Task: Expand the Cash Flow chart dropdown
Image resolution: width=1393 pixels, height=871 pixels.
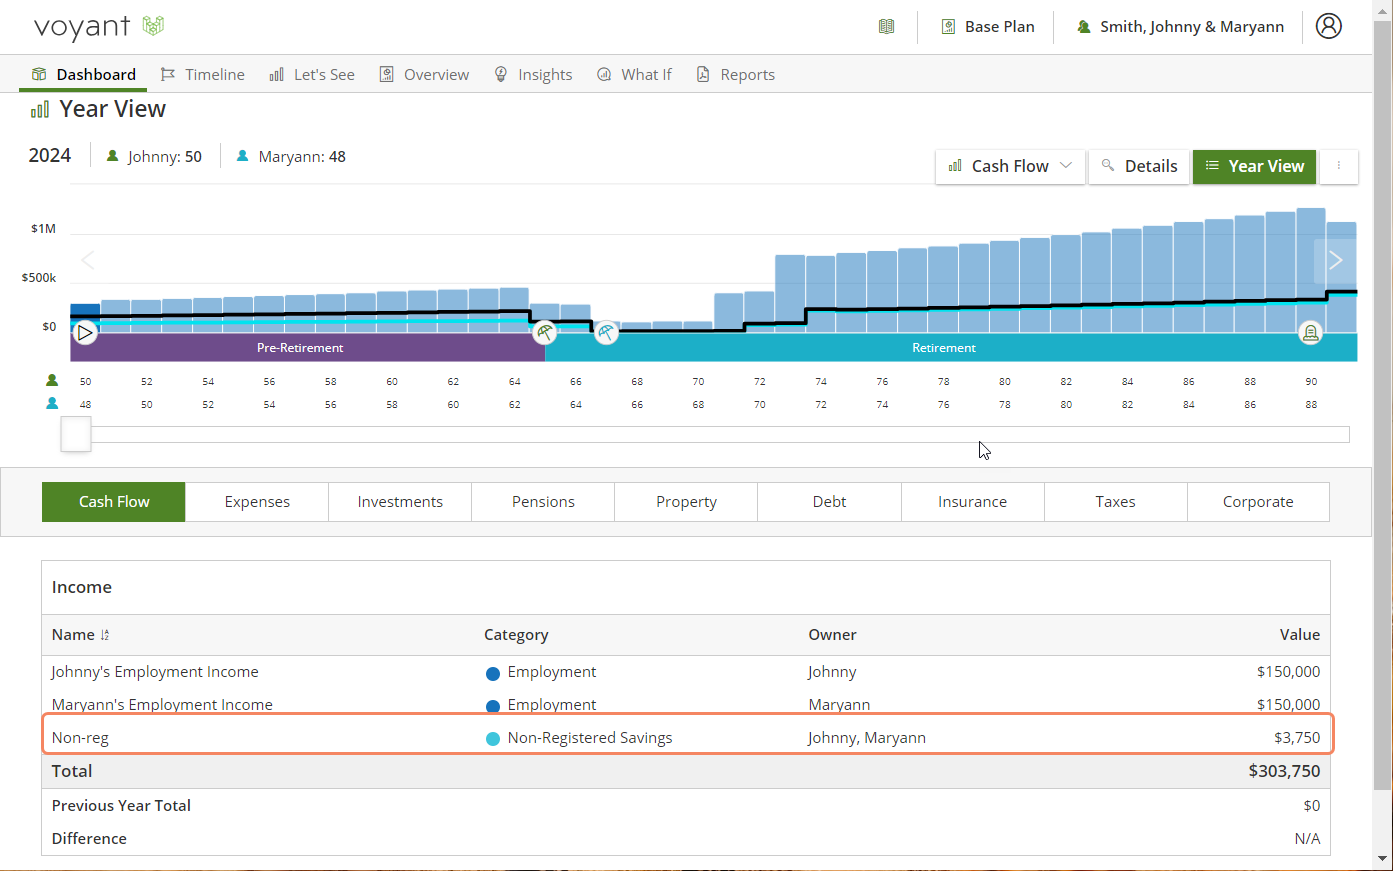Action: point(1010,166)
